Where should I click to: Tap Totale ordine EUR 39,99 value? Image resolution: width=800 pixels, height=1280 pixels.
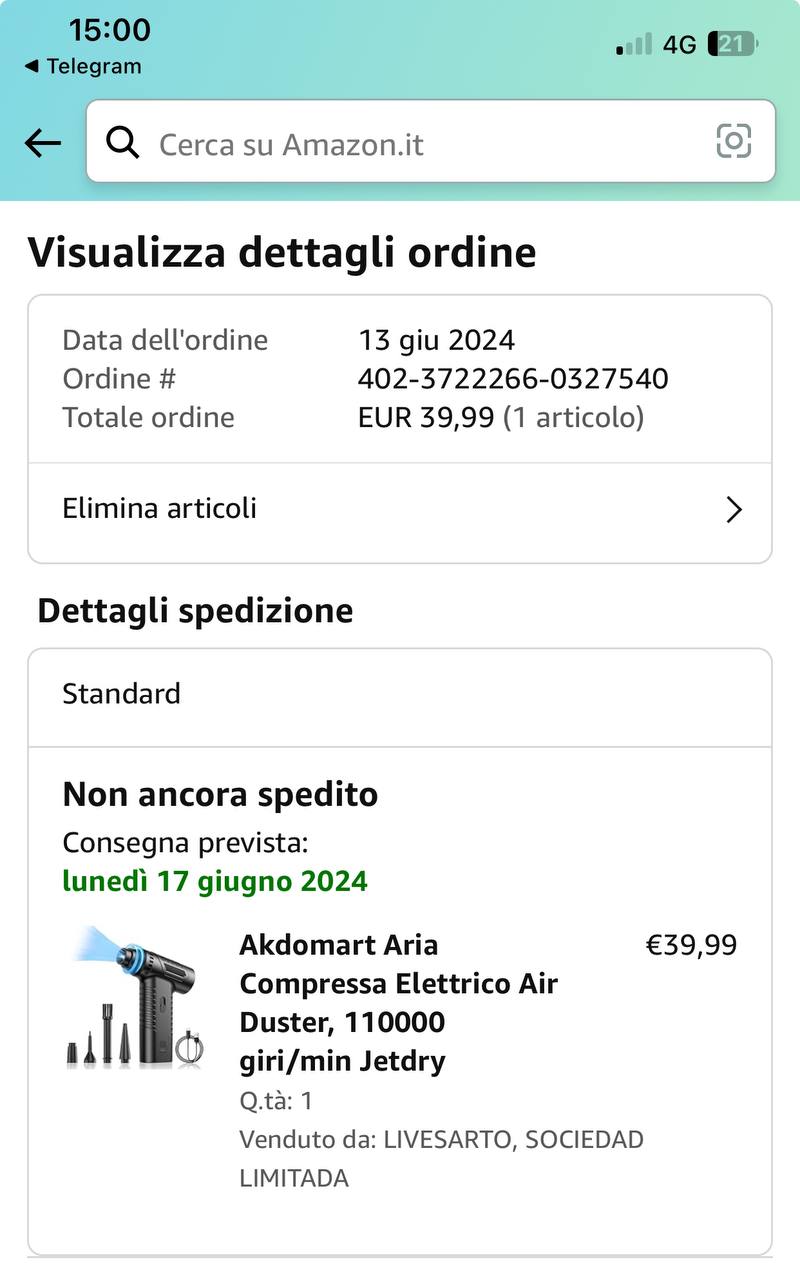coord(500,417)
